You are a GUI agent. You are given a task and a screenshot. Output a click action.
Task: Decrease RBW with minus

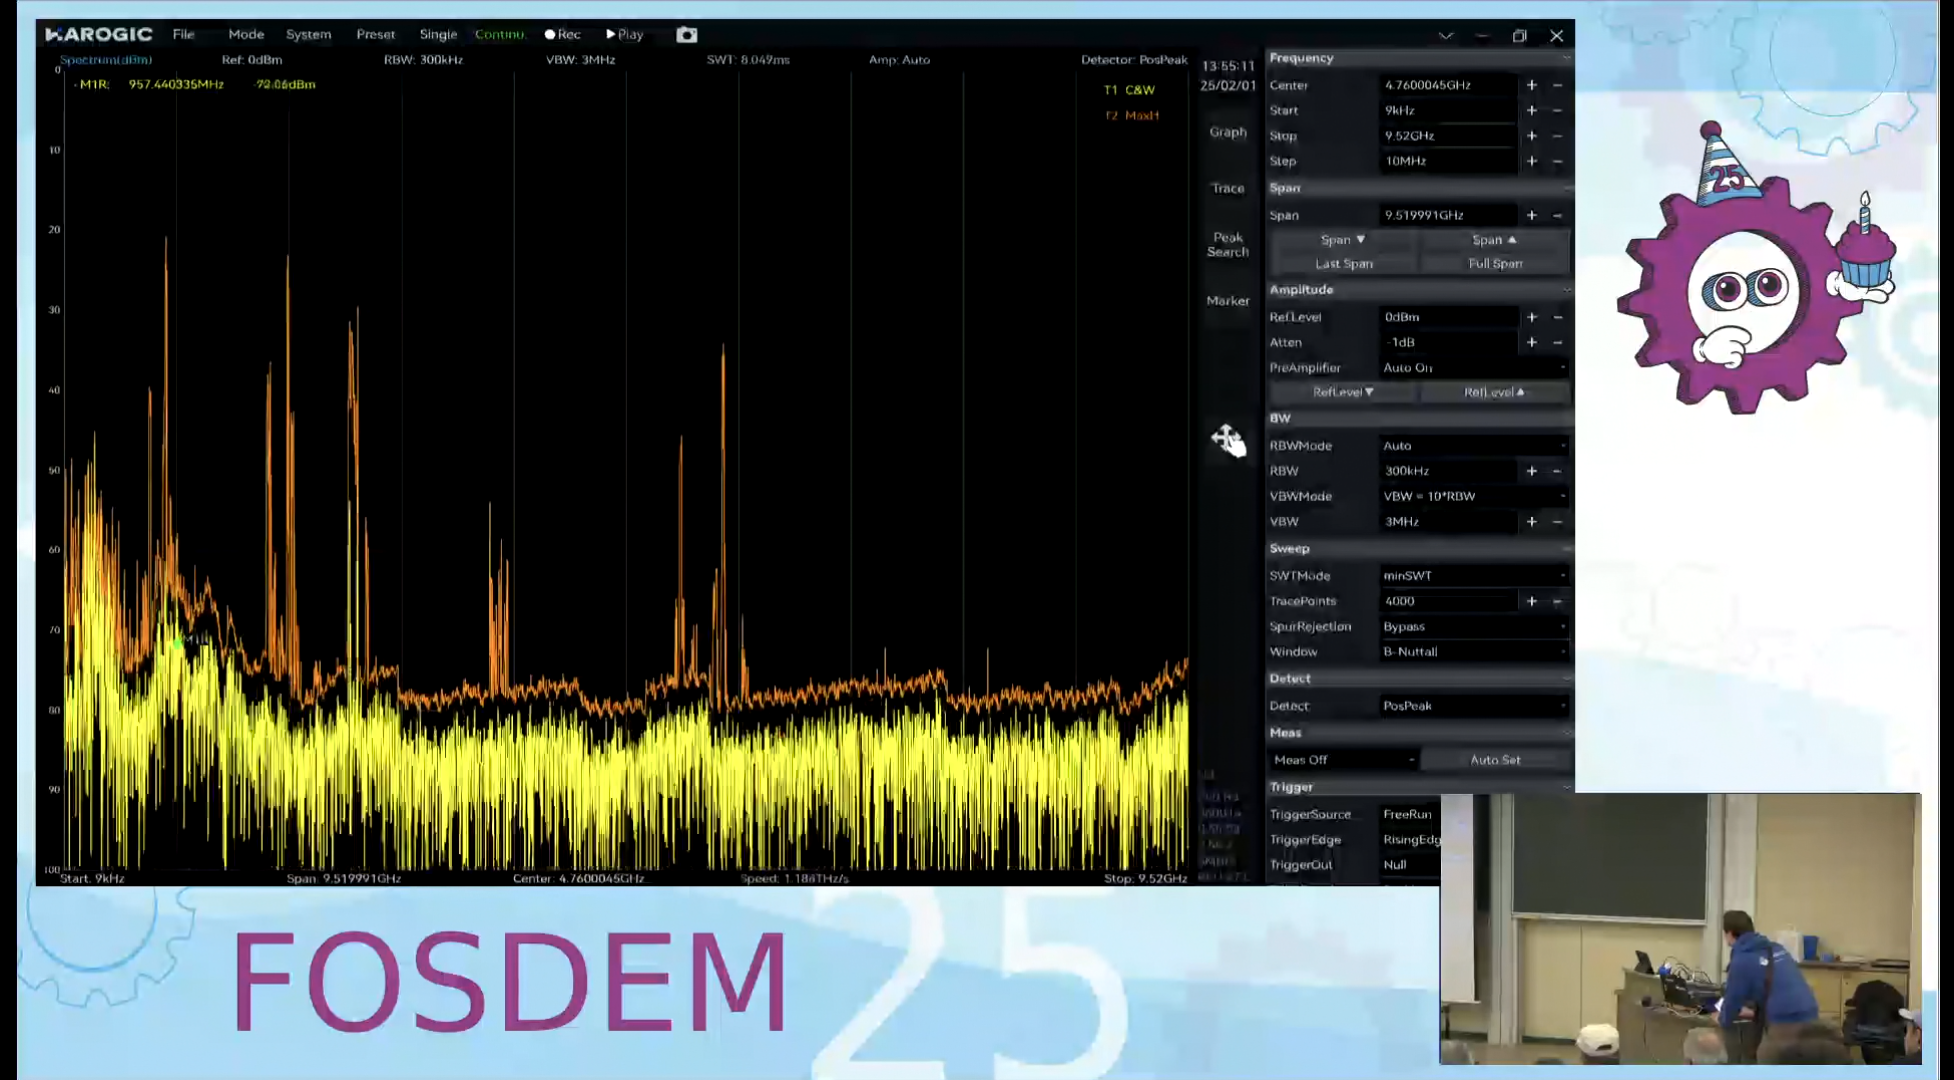[1557, 471]
